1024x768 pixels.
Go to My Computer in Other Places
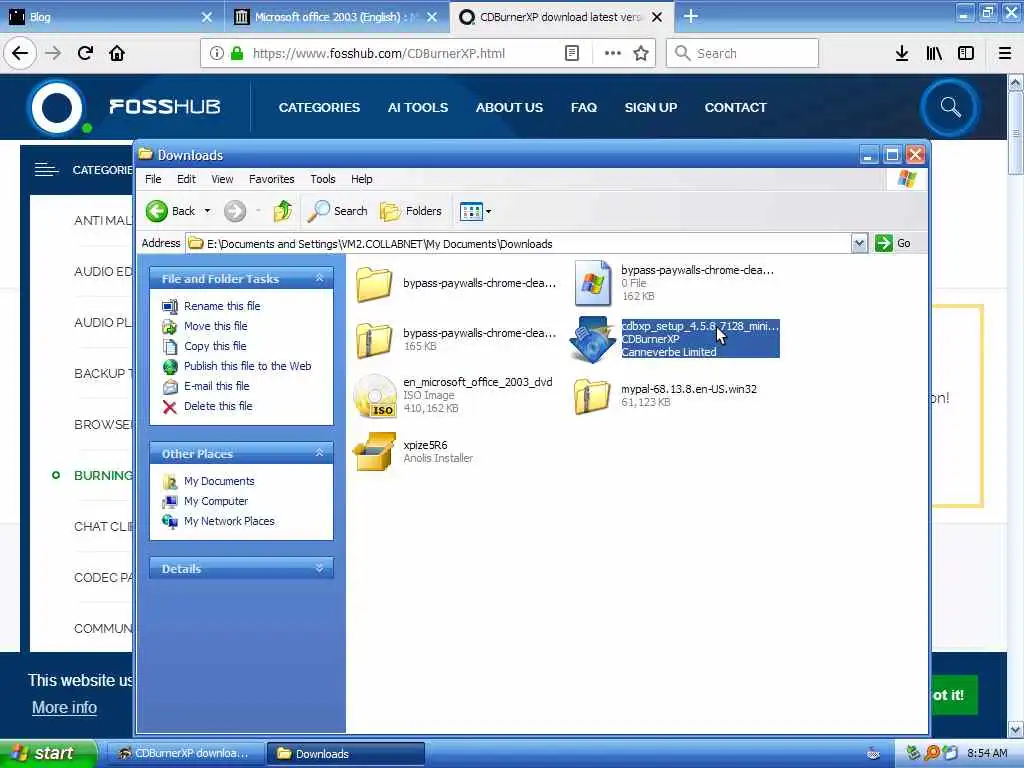click(216, 501)
